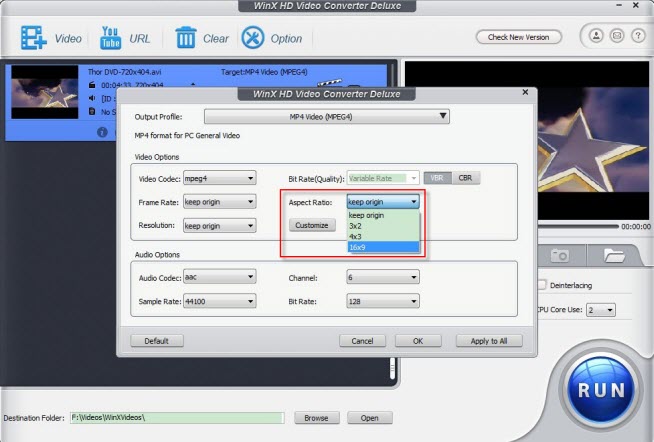Confirm settings with OK
Viewport: 654px width, 442px height.
point(418,341)
